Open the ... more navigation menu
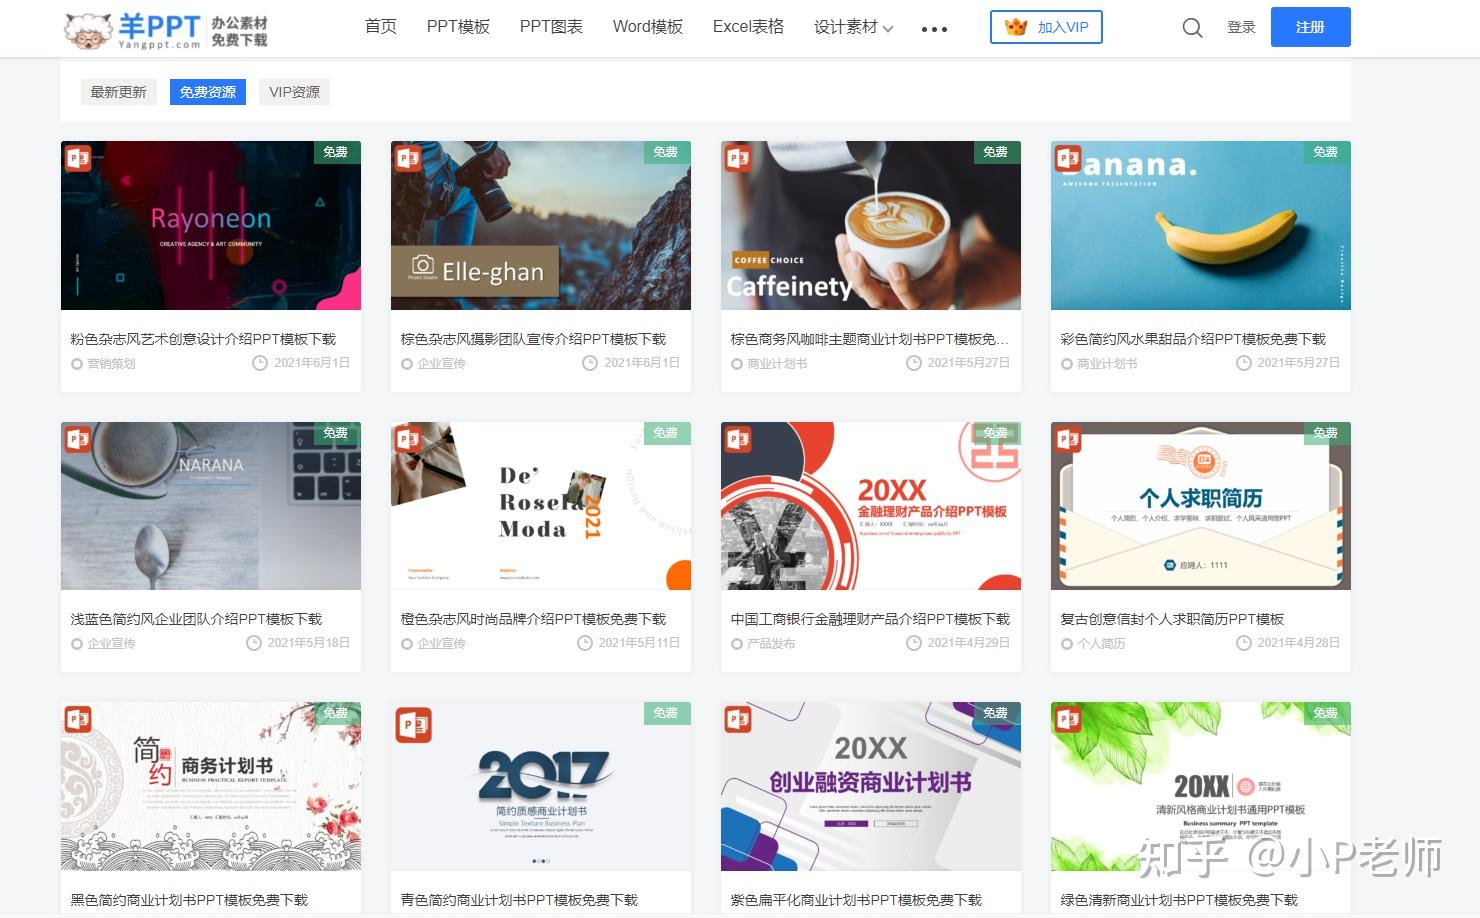Screen dimensions: 1480x918 click(x=934, y=28)
